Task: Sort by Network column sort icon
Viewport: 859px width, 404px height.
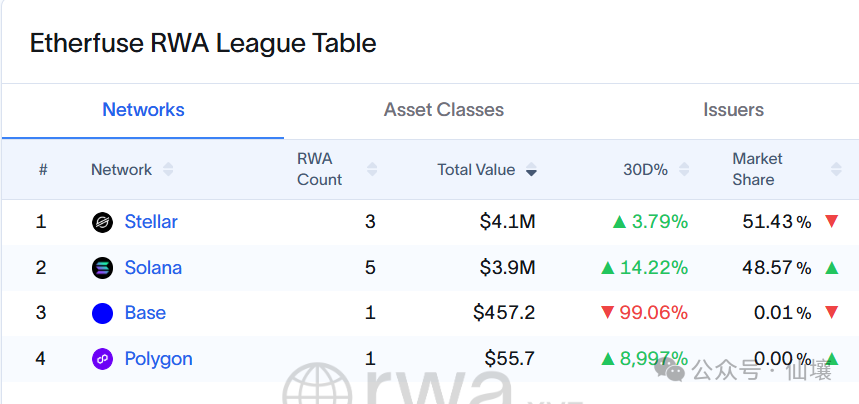Action: tap(168, 170)
